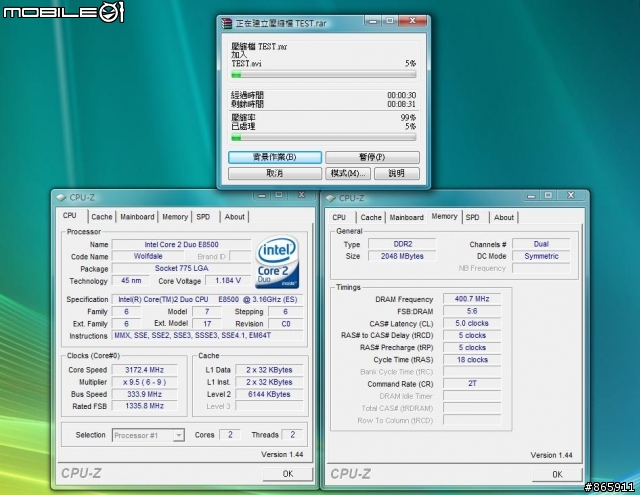640x495 pixels.
Task: Select the SPD tab in left CPU-Z window
Action: pyautogui.click(x=203, y=217)
